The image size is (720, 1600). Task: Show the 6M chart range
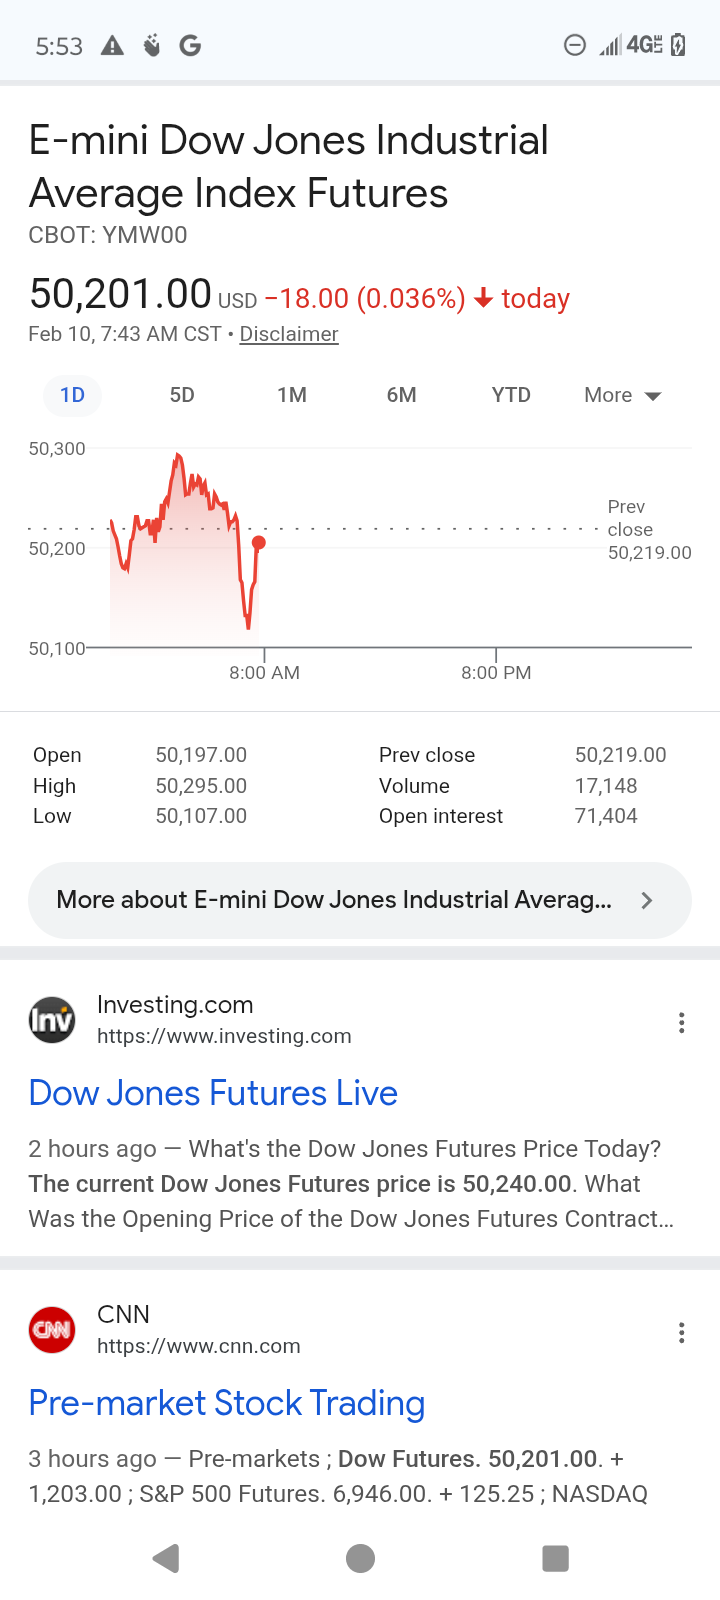click(x=401, y=395)
